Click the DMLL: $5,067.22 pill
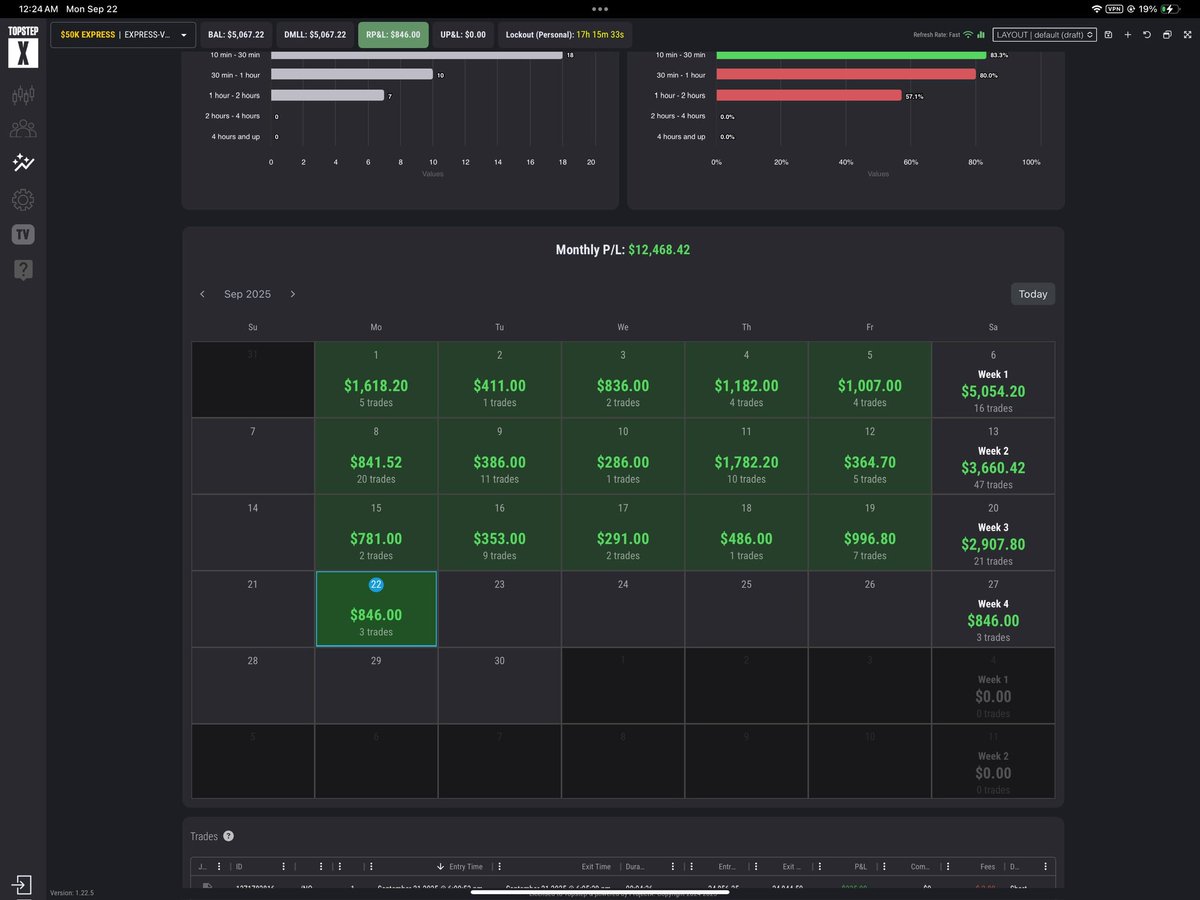This screenshot has height=900, width=1200. (x=315, y=35)
